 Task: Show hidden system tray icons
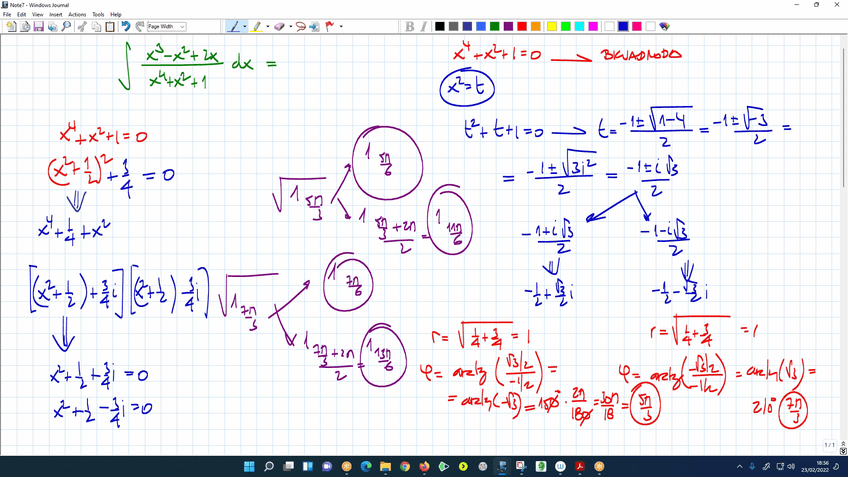click(x=739, y=466)
